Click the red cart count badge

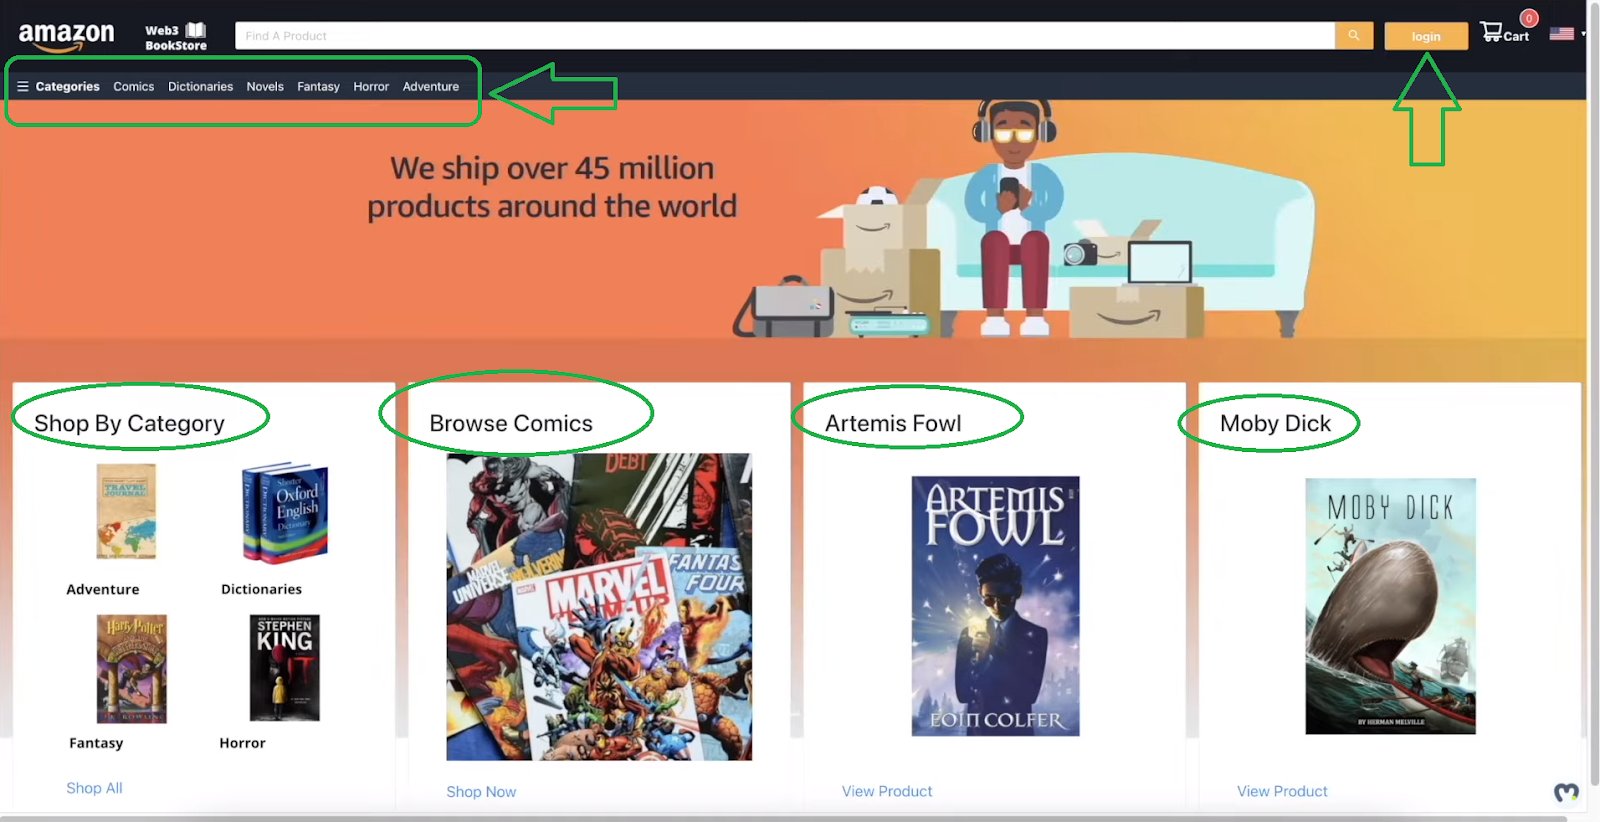click(x=1529, y=18)
